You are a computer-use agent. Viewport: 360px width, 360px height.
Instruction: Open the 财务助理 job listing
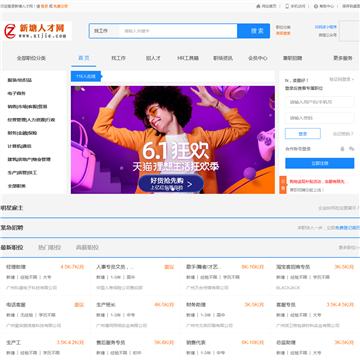point(196,305)
